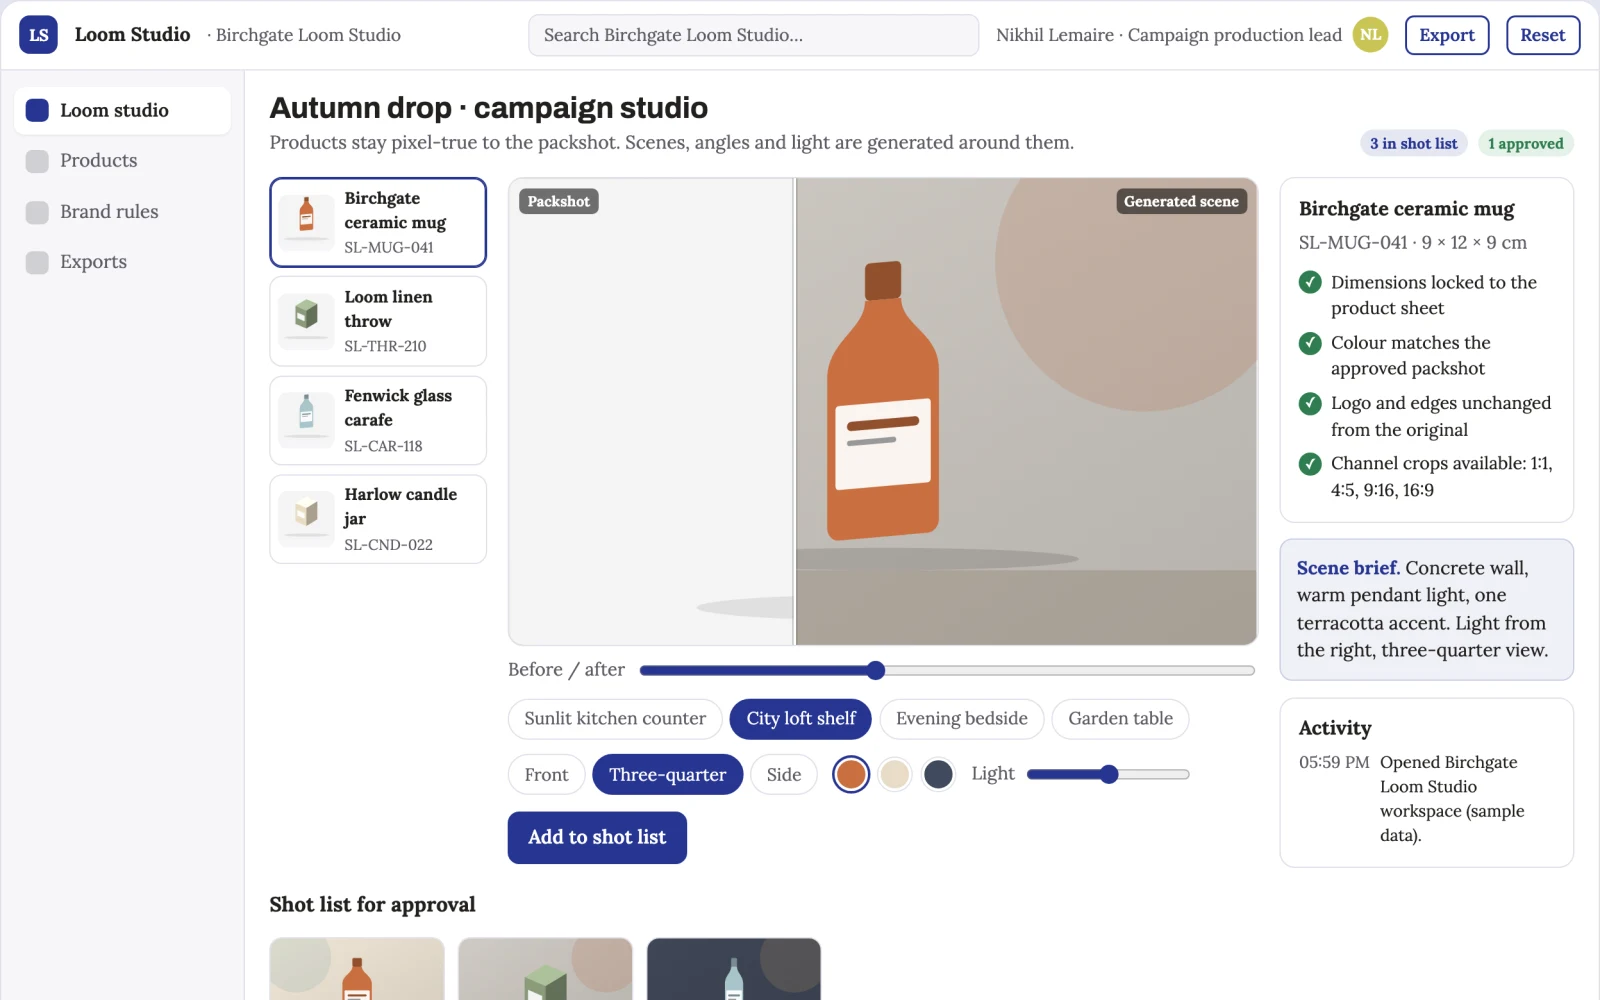Switch to the Front angle
The image size is (1600, 1000).
pos(546,775)
